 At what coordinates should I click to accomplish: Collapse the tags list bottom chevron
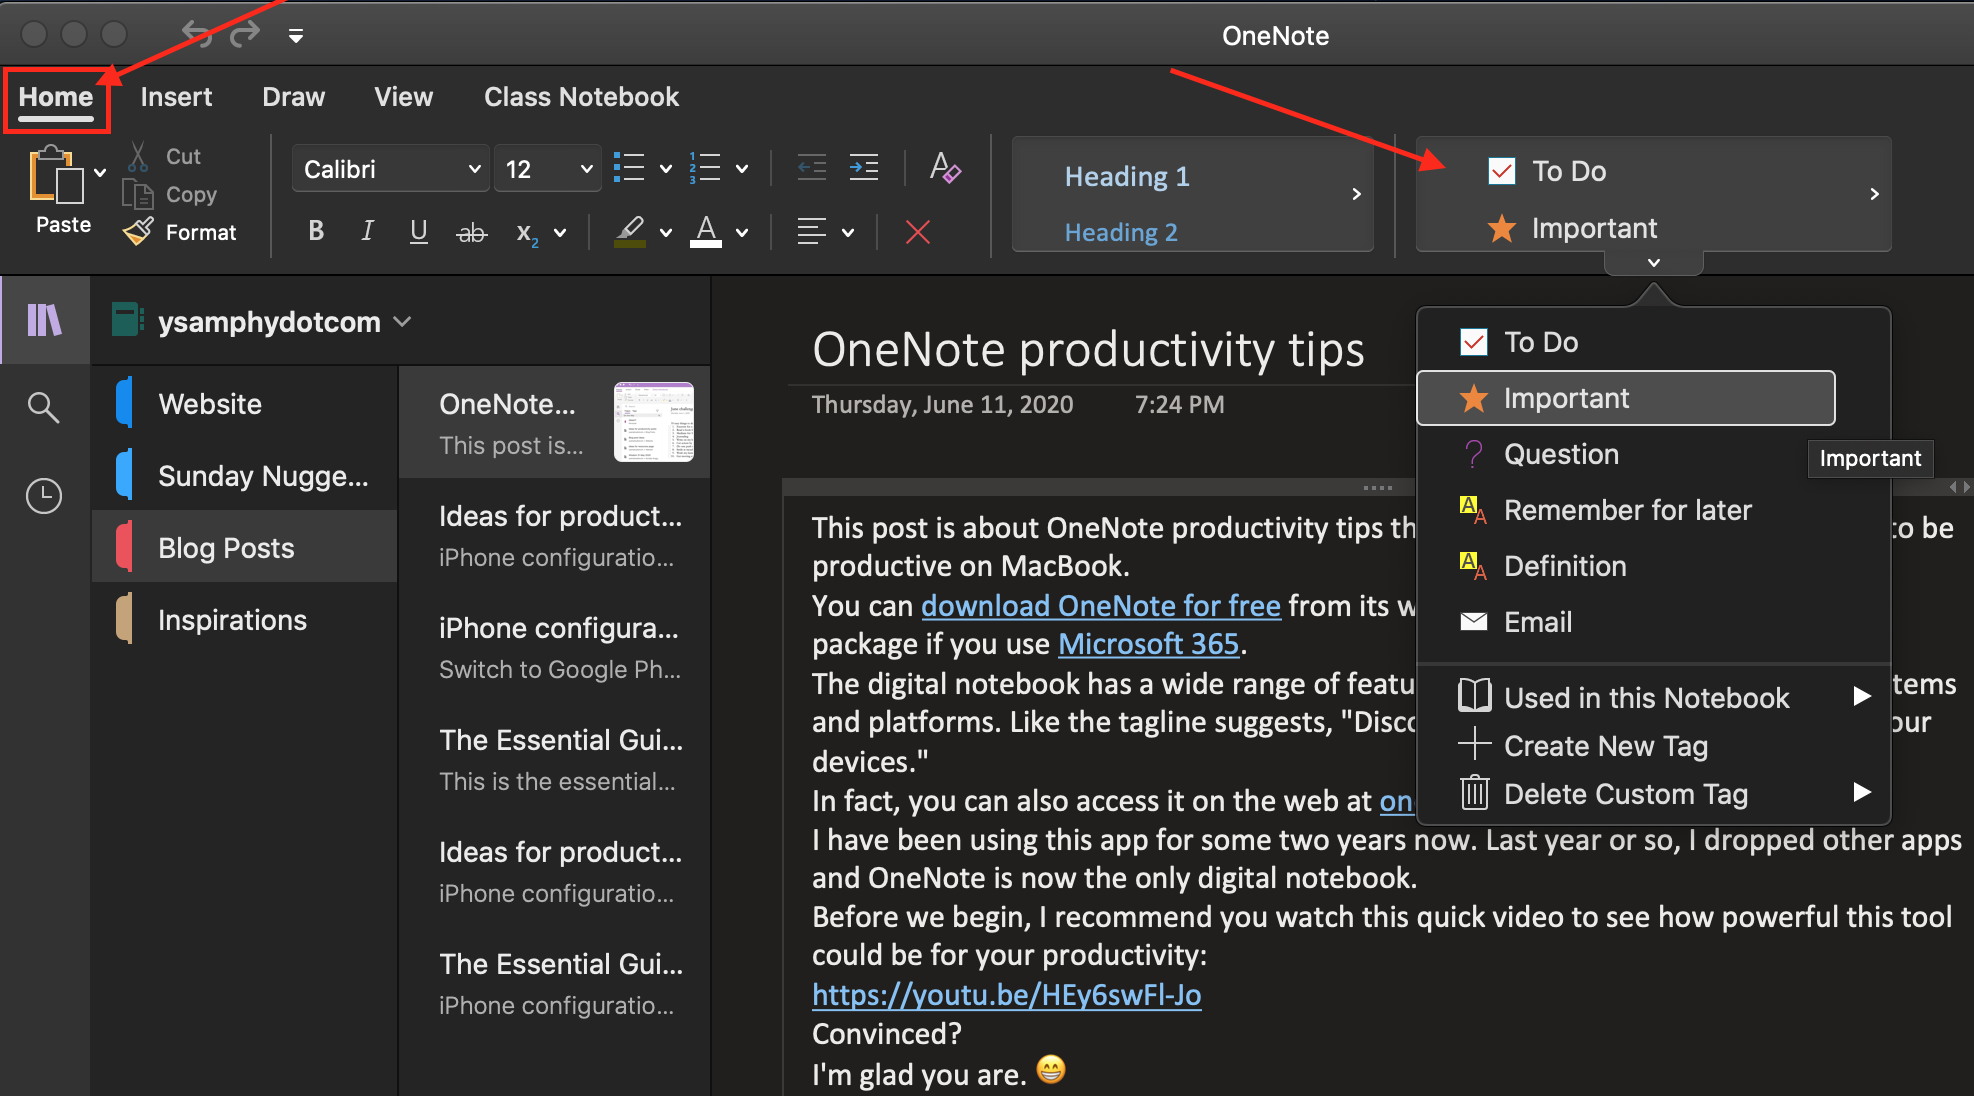point(1654,263)
